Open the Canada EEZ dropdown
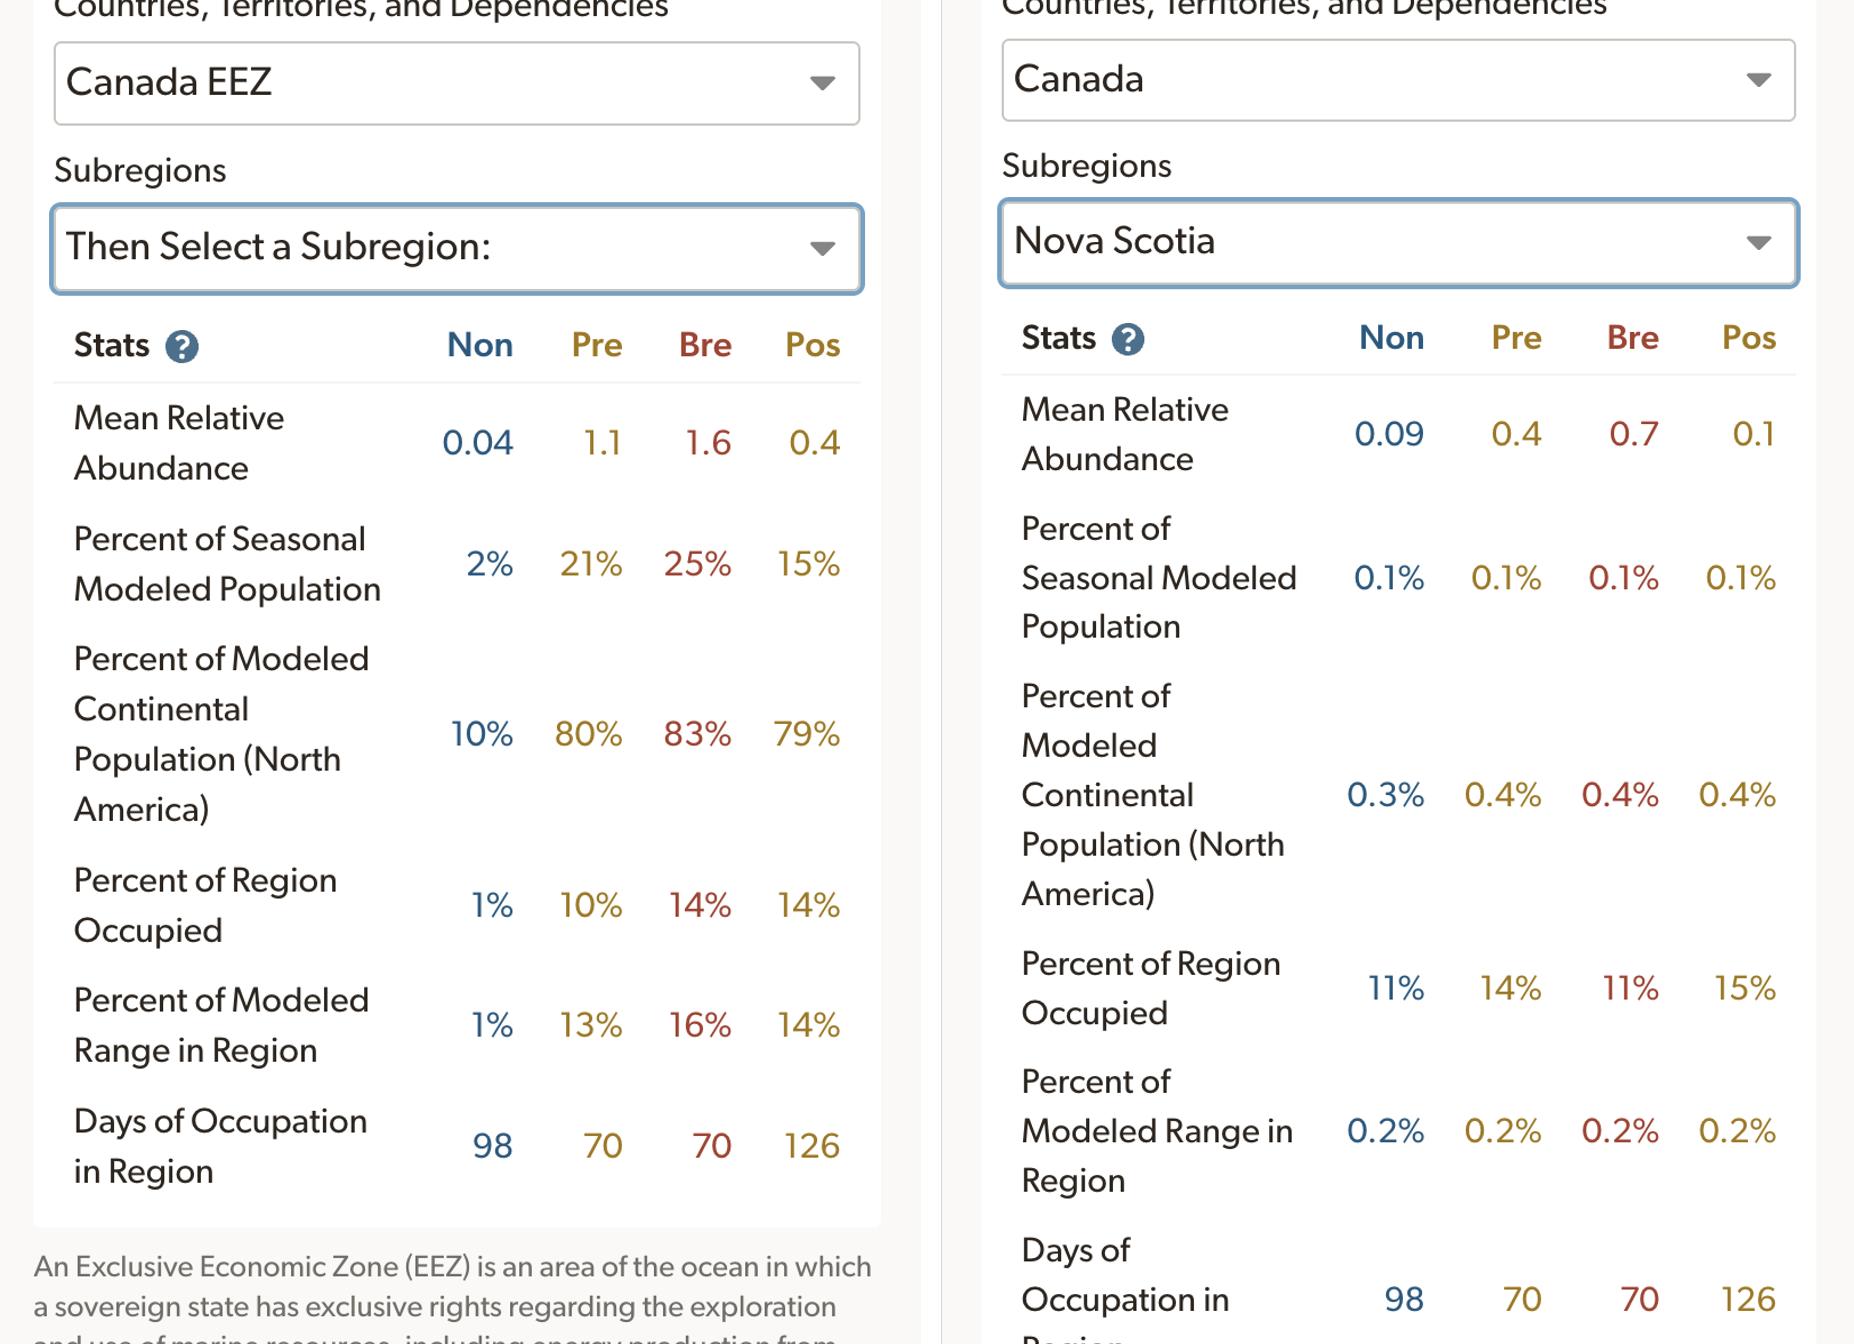1854x1344 pixels. pyautogui.click(x=456, y=83)
